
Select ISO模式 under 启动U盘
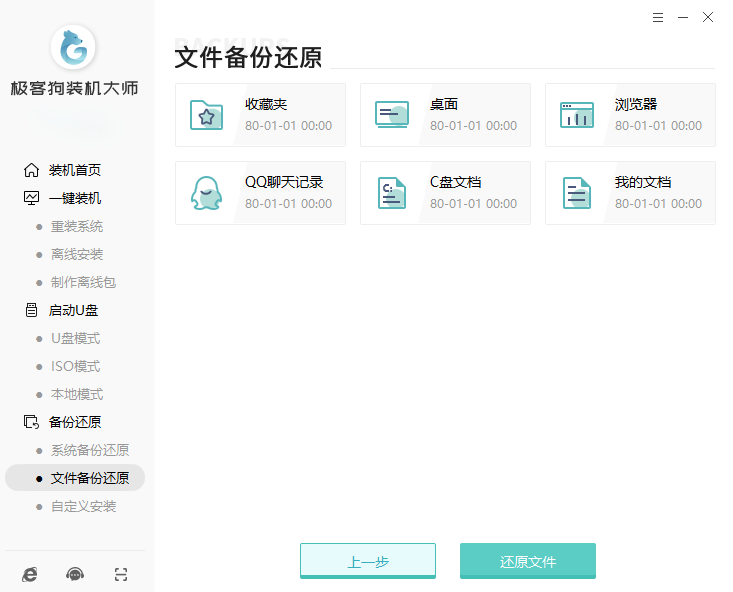tap(76, 366)
